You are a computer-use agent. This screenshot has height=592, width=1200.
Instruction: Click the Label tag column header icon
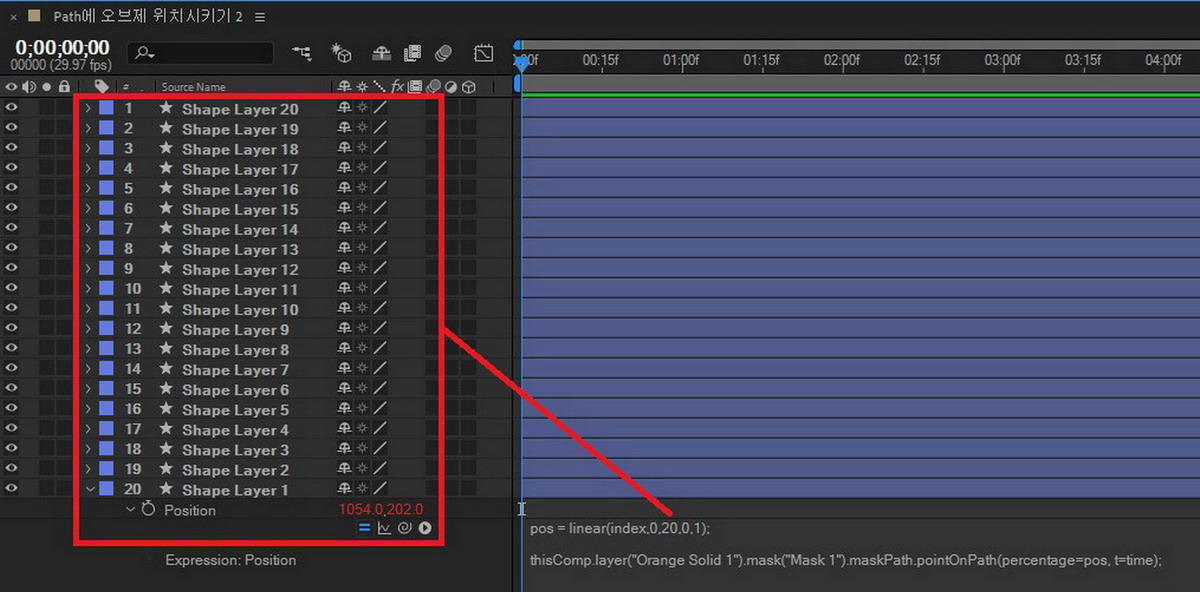101,87
